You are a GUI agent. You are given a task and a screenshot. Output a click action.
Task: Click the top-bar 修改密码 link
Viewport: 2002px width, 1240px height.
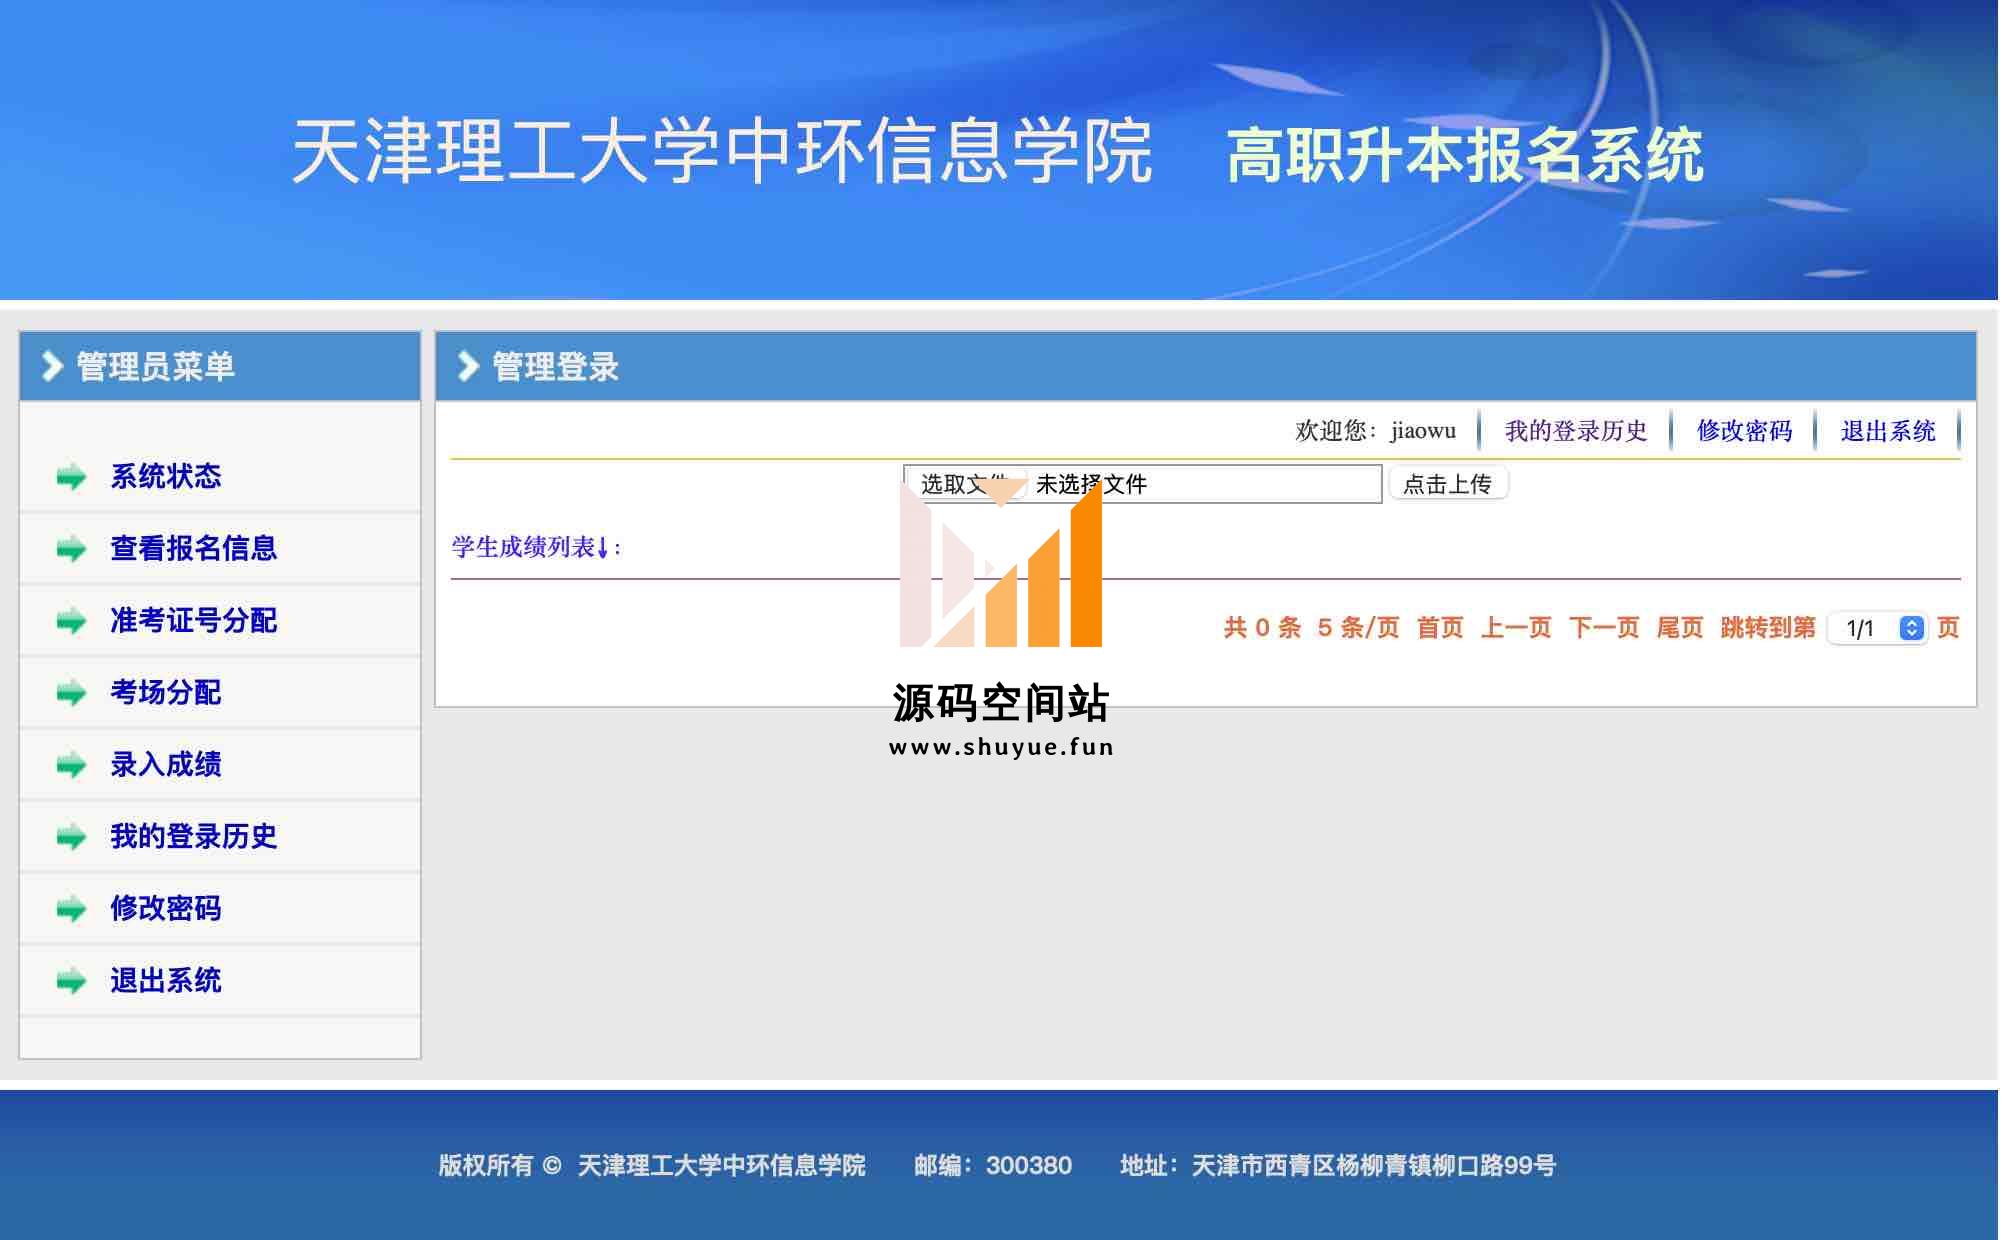(x=1745, y=431)
